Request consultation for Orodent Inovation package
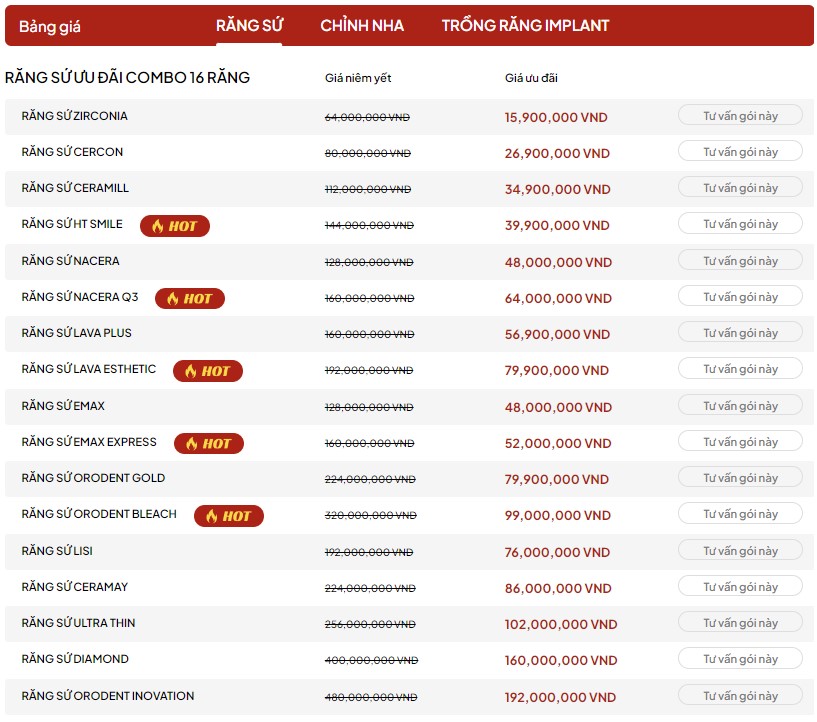 point(740,696)
